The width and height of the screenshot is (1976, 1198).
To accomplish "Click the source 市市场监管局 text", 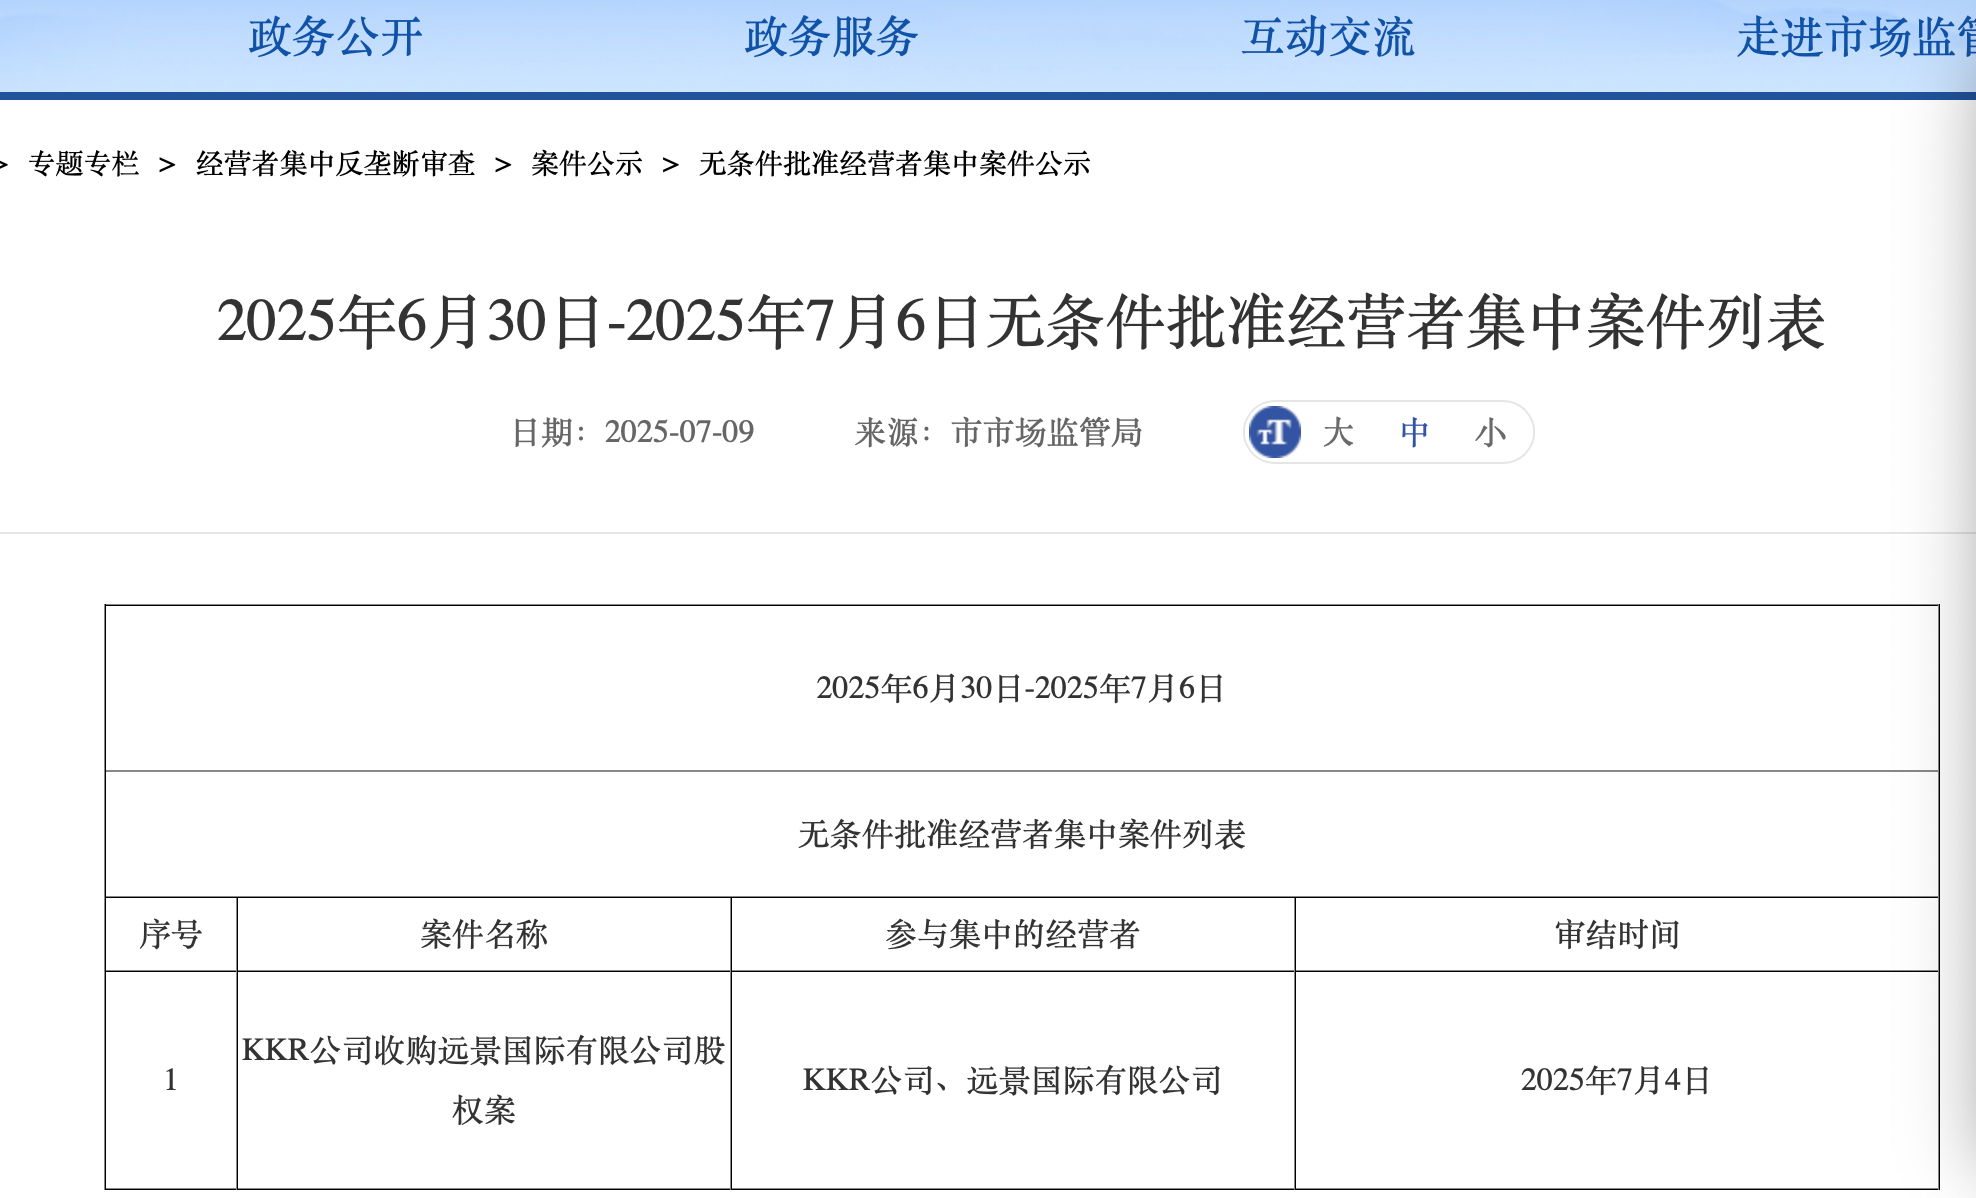I will (x=1046, y=432).
